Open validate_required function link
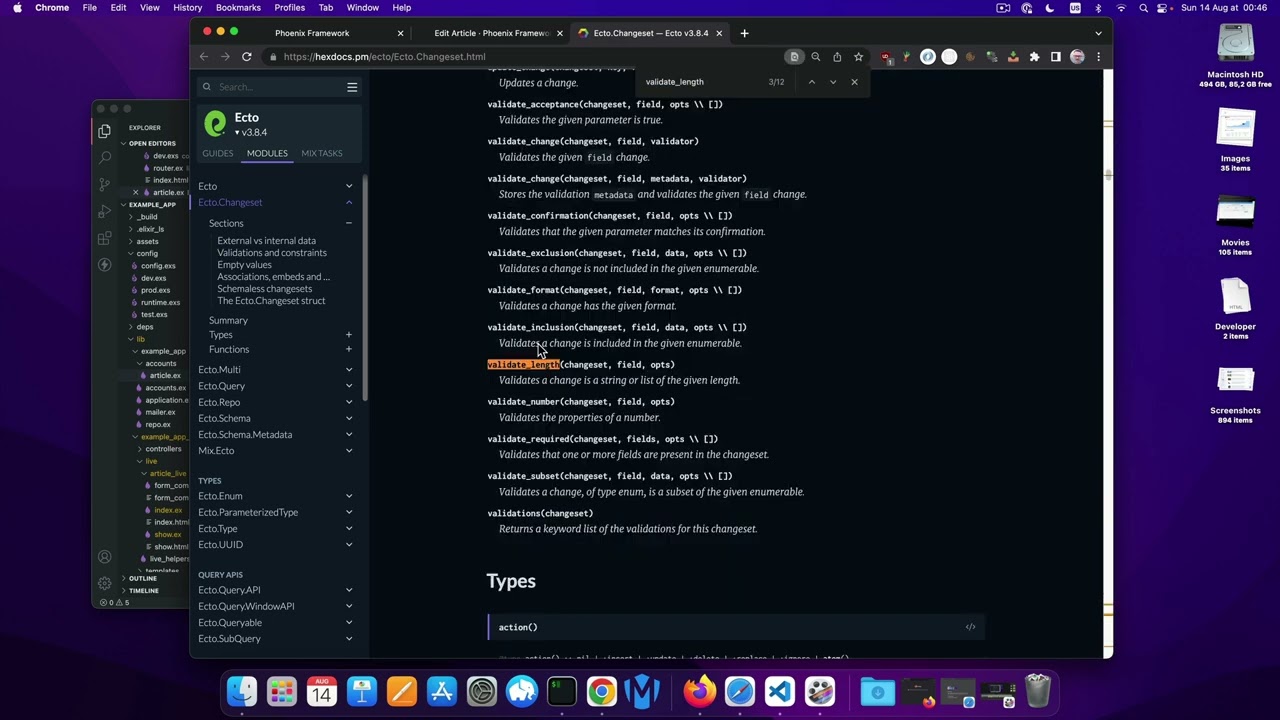 pyautogui.click(x=603, y=439)
